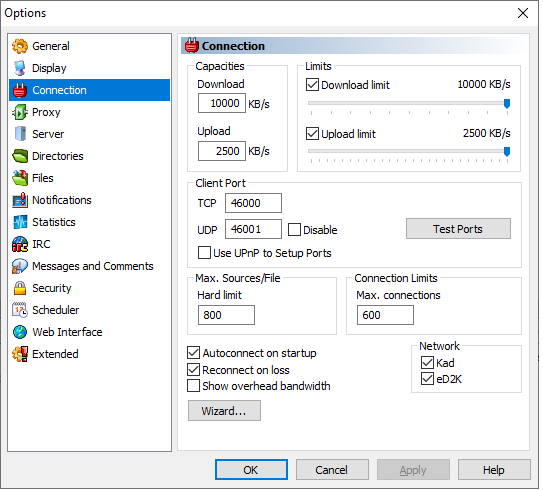Open Messages and Comments options page
The width and height of the screenshot is (543, 491).
[90, 266]
